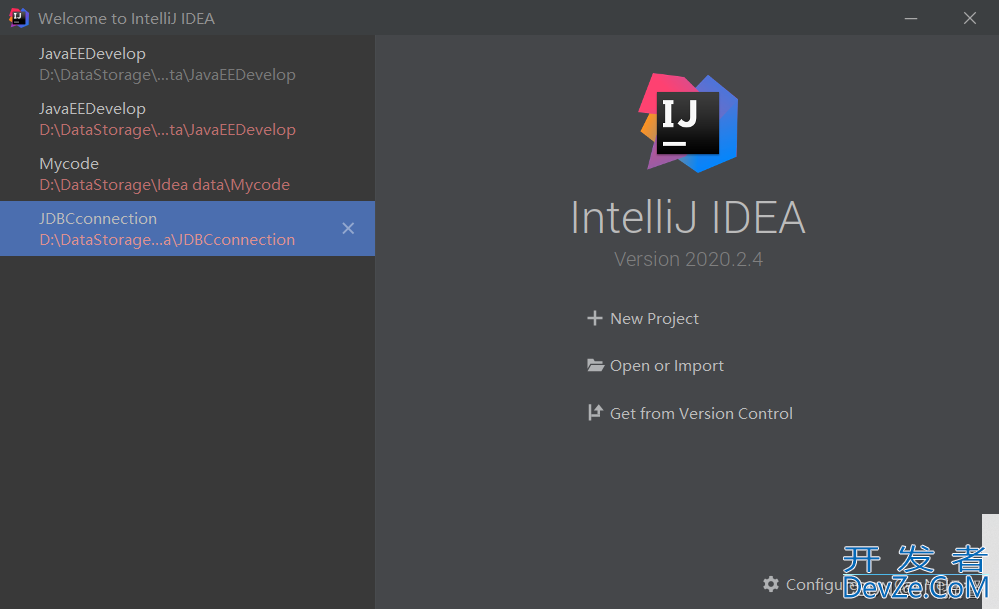Click the IntelliJ IDEA title bar icon
The width and height of the screenshot is (999, 609).
[x=18, y=18]
